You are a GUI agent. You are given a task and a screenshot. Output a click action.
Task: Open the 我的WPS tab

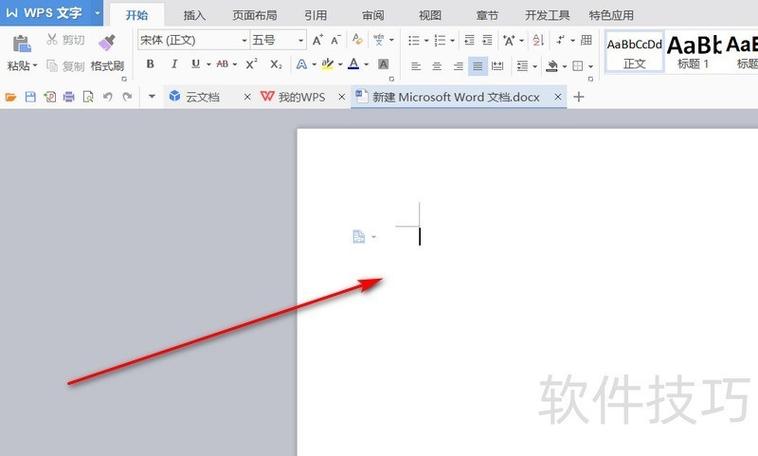pyautogui.click(x=301, y=97)
